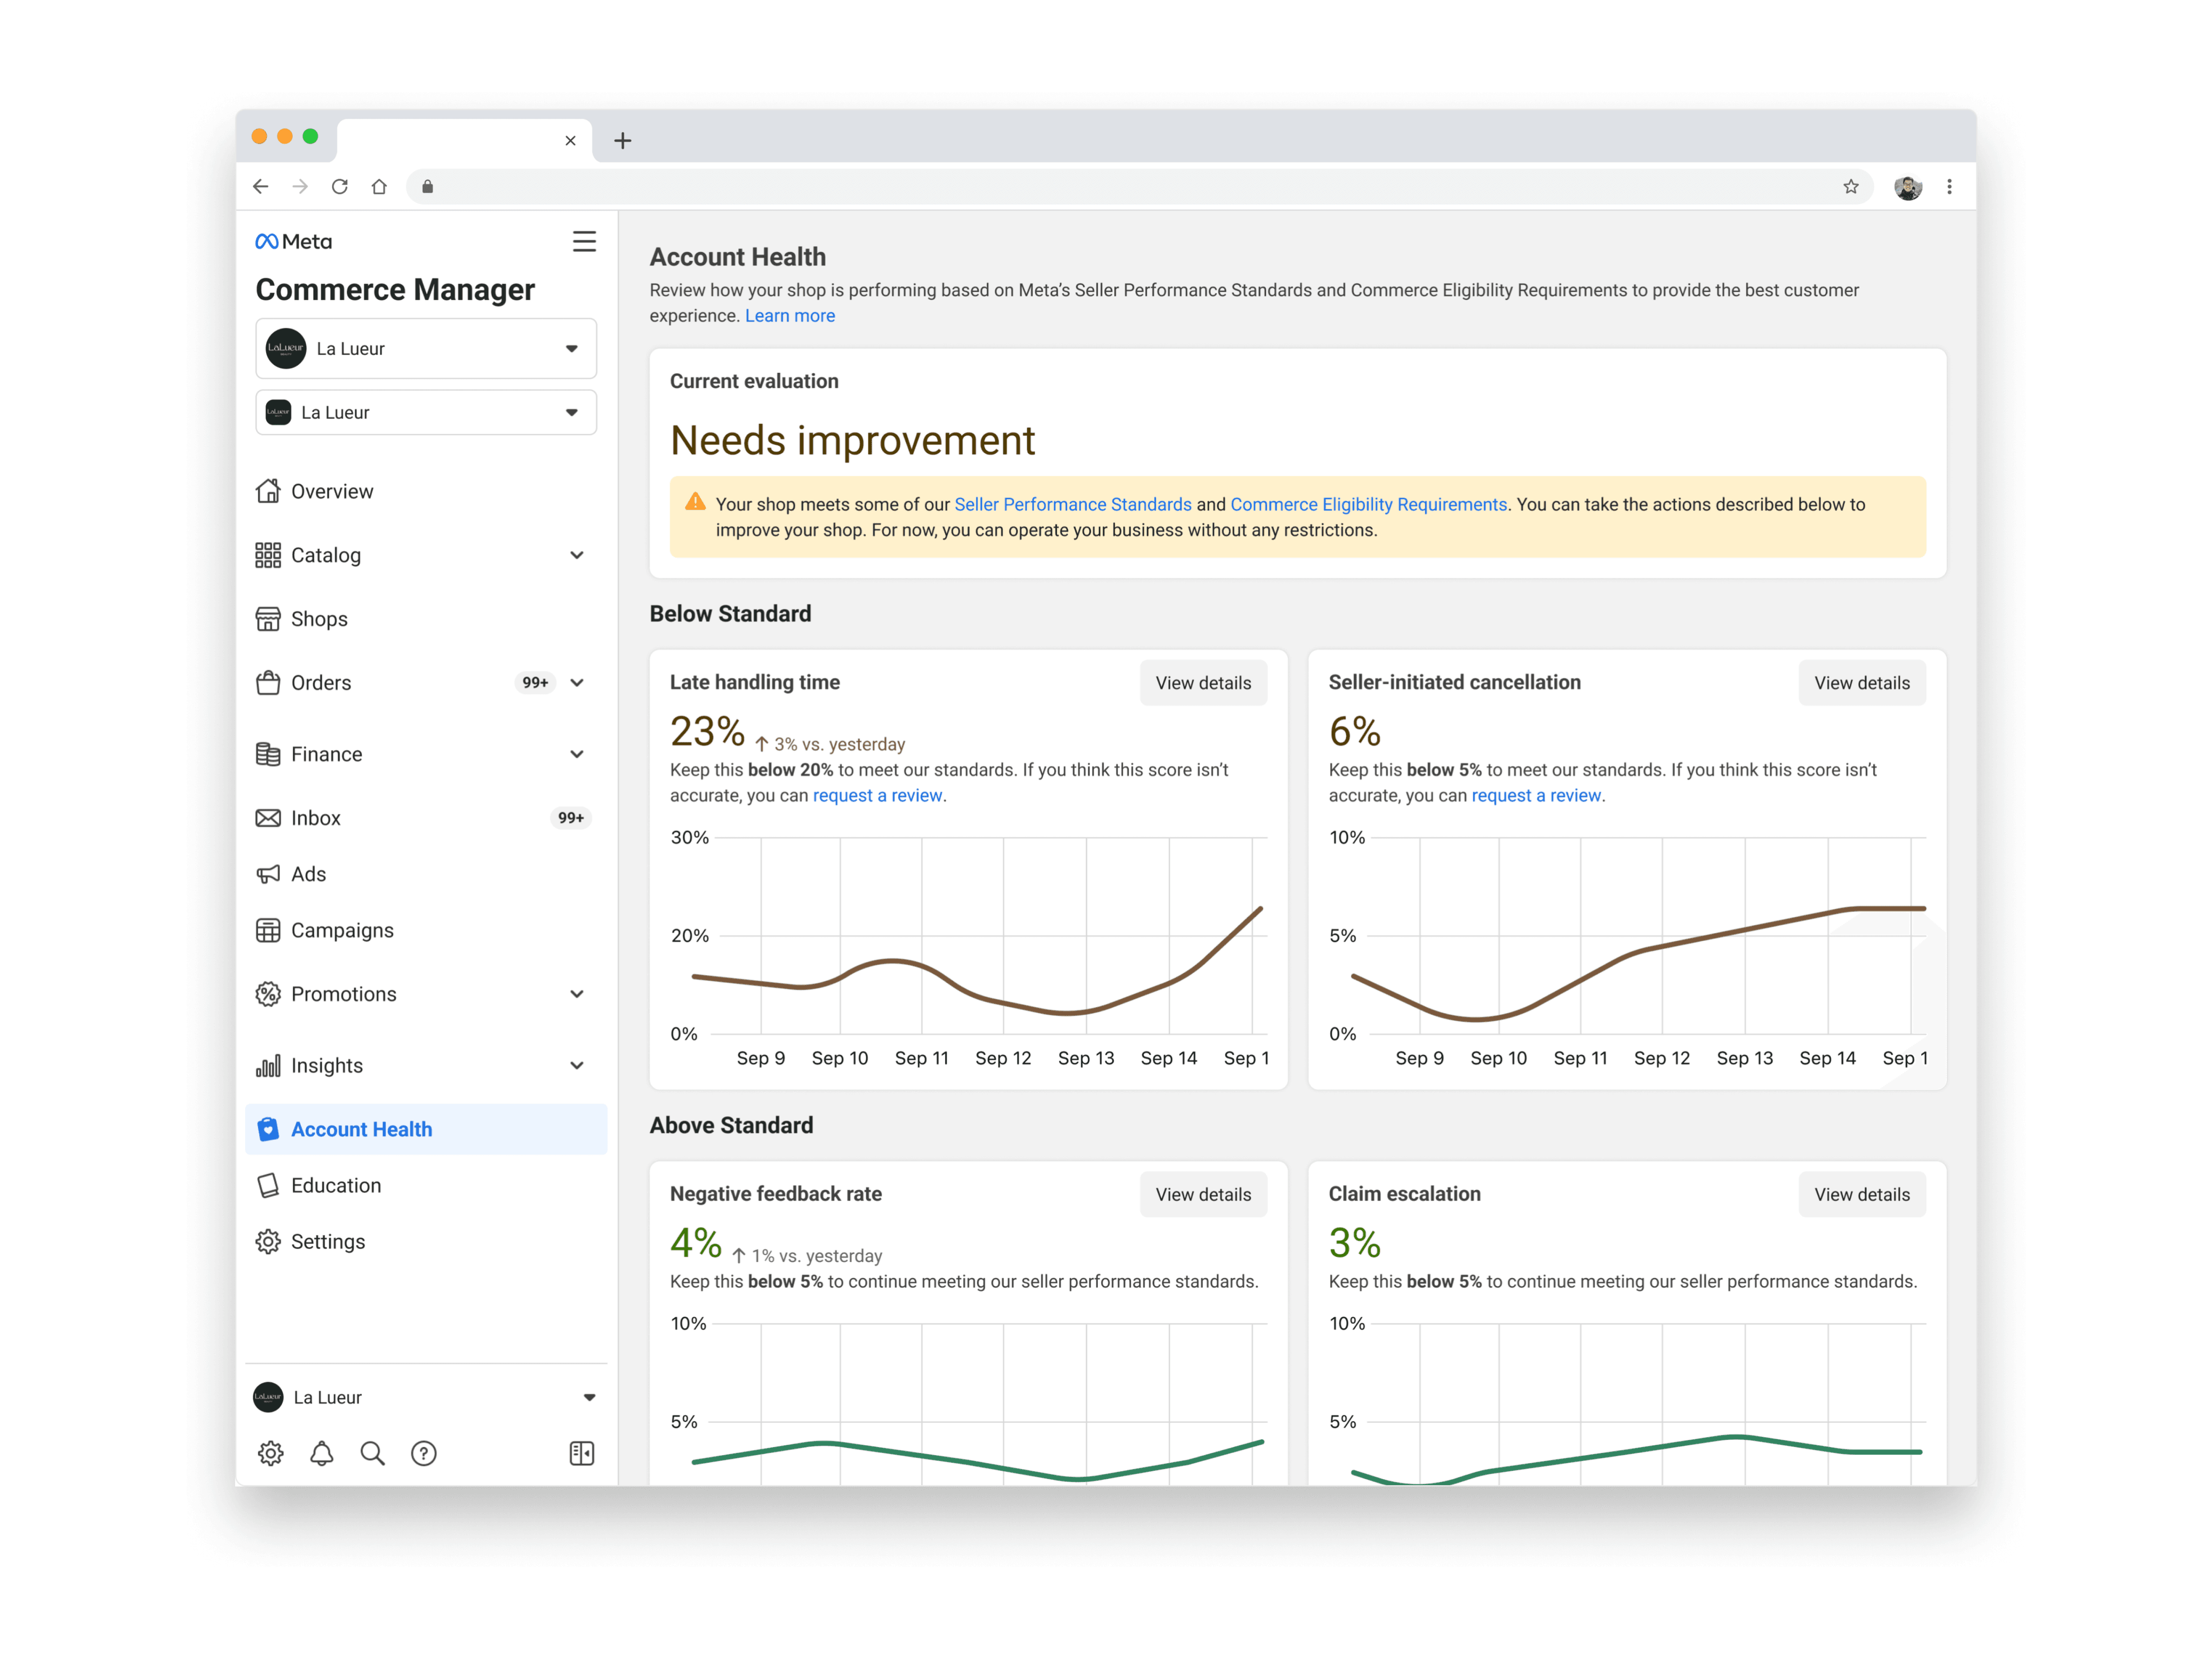Open help question mark icon
2212x1659 pixels.
coord(424,1453)
